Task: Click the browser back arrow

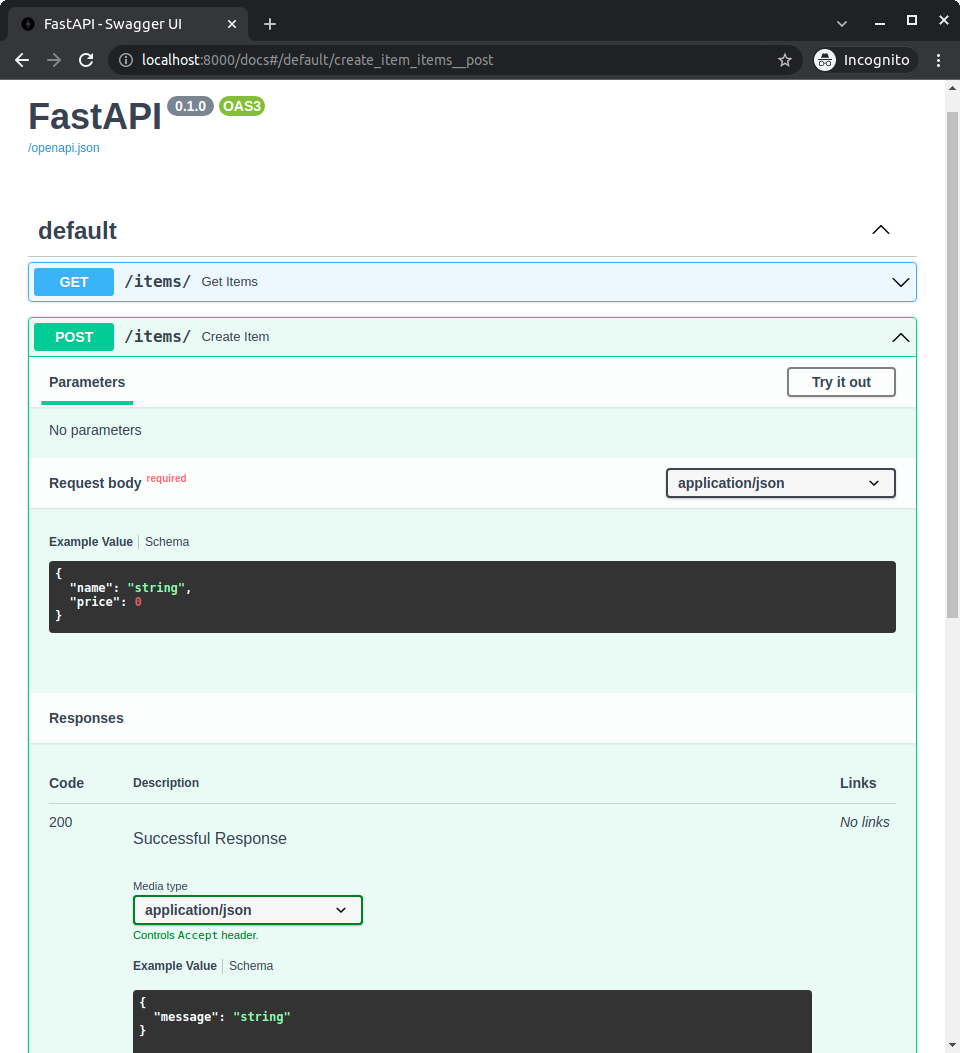Action: tap(22, 60)
